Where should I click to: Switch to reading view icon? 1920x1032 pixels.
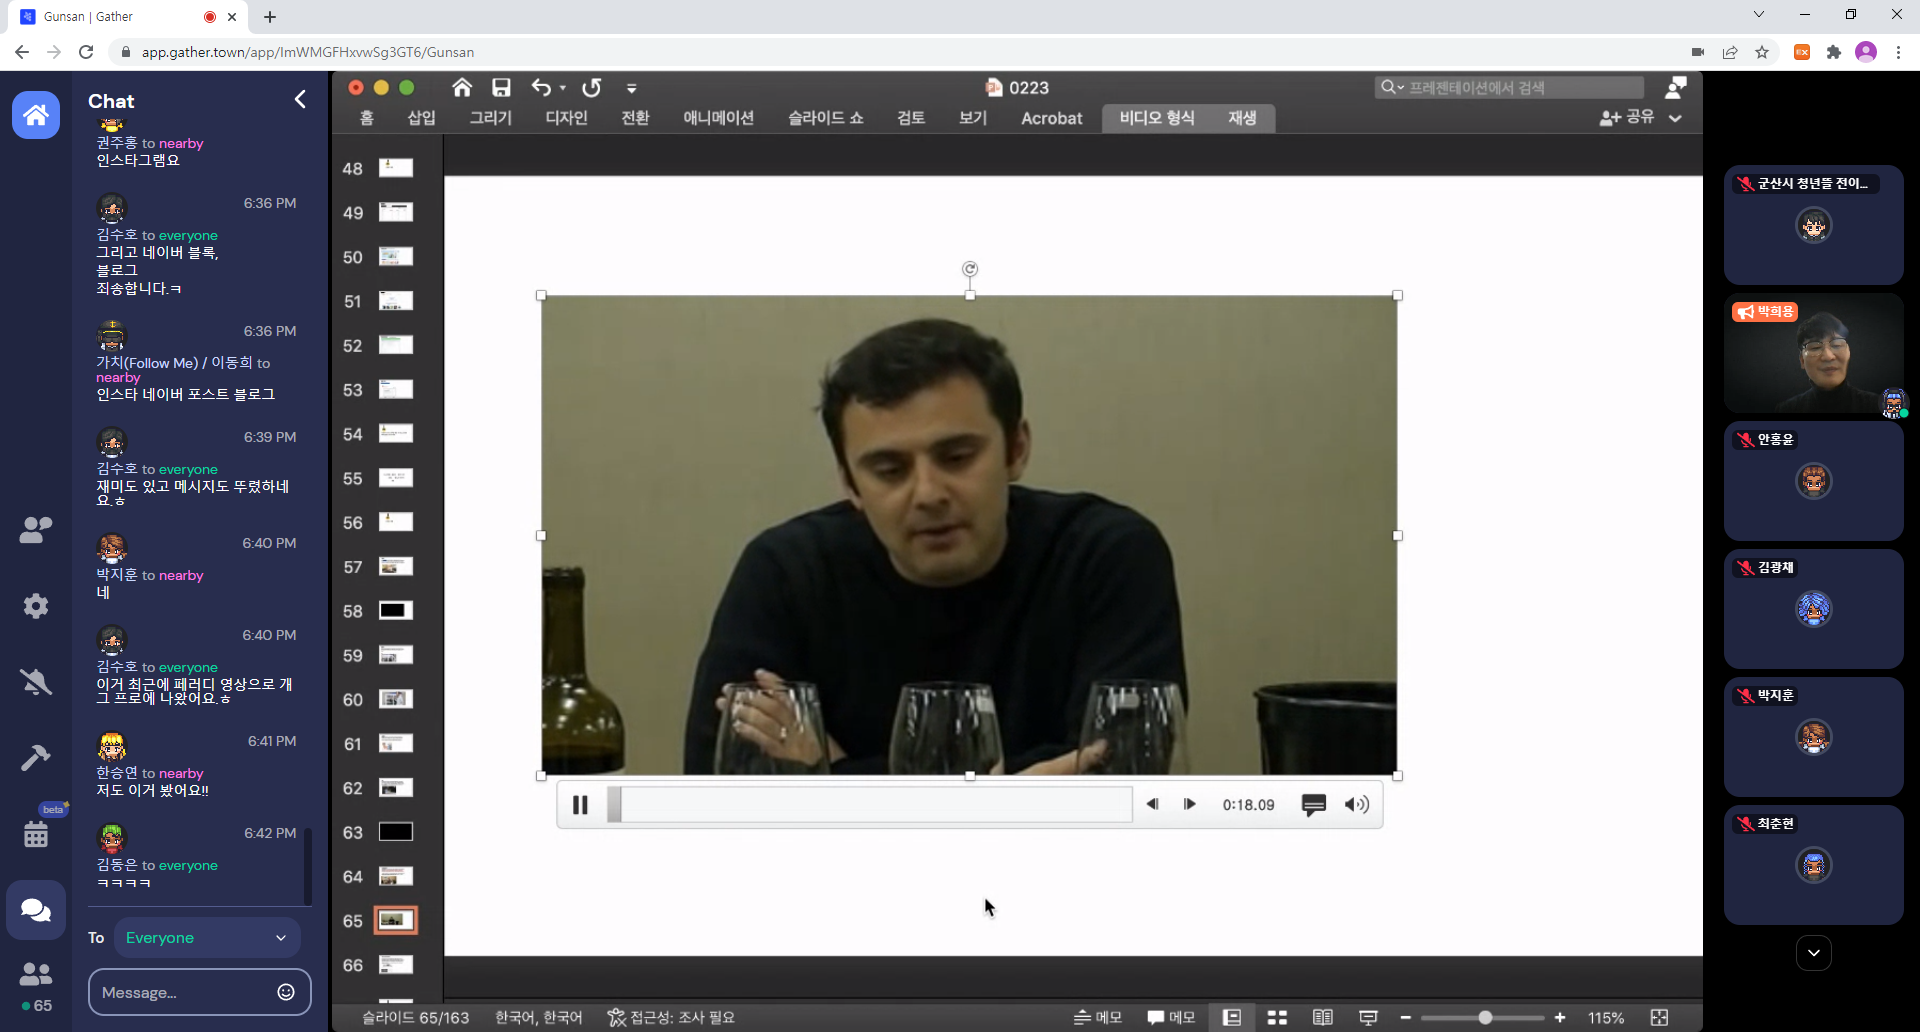pyautogui.click(x=1322, y=1017)
